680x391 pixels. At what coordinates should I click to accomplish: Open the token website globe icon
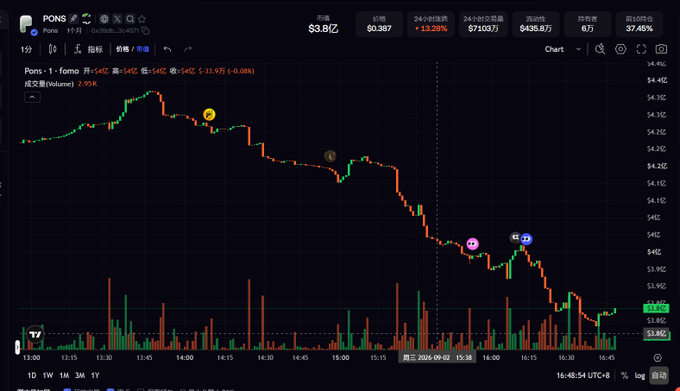(x=104, y=19)
